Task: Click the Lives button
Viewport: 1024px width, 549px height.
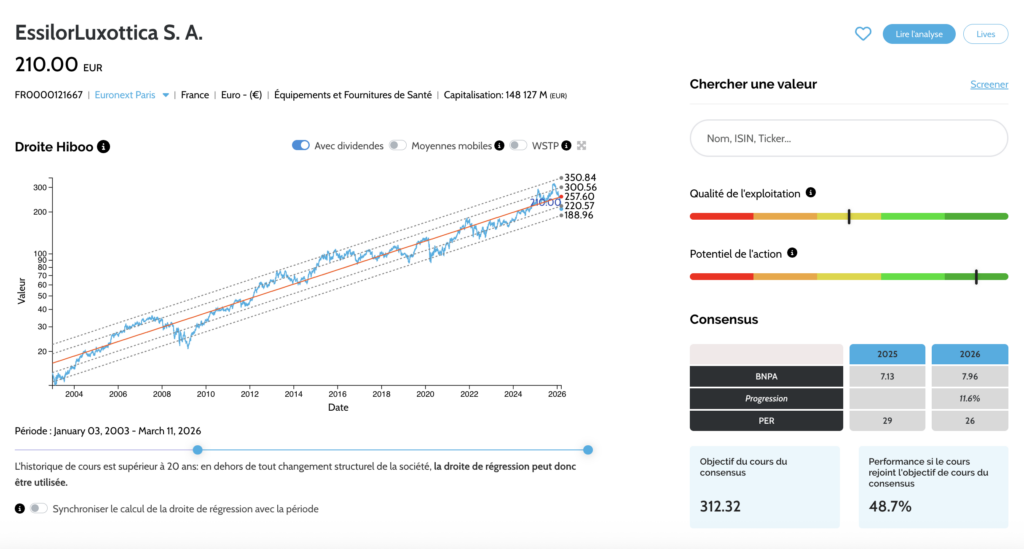Action: 985,34
